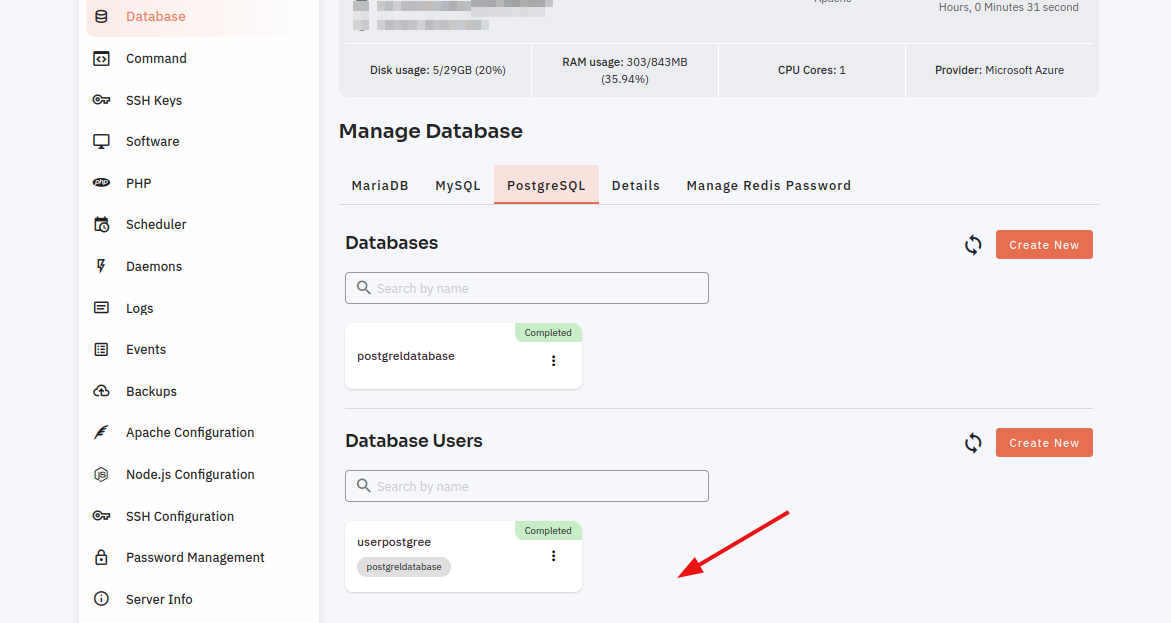
Task: Click the CPU Cores: 1 stat
Action: pos(812,70)
